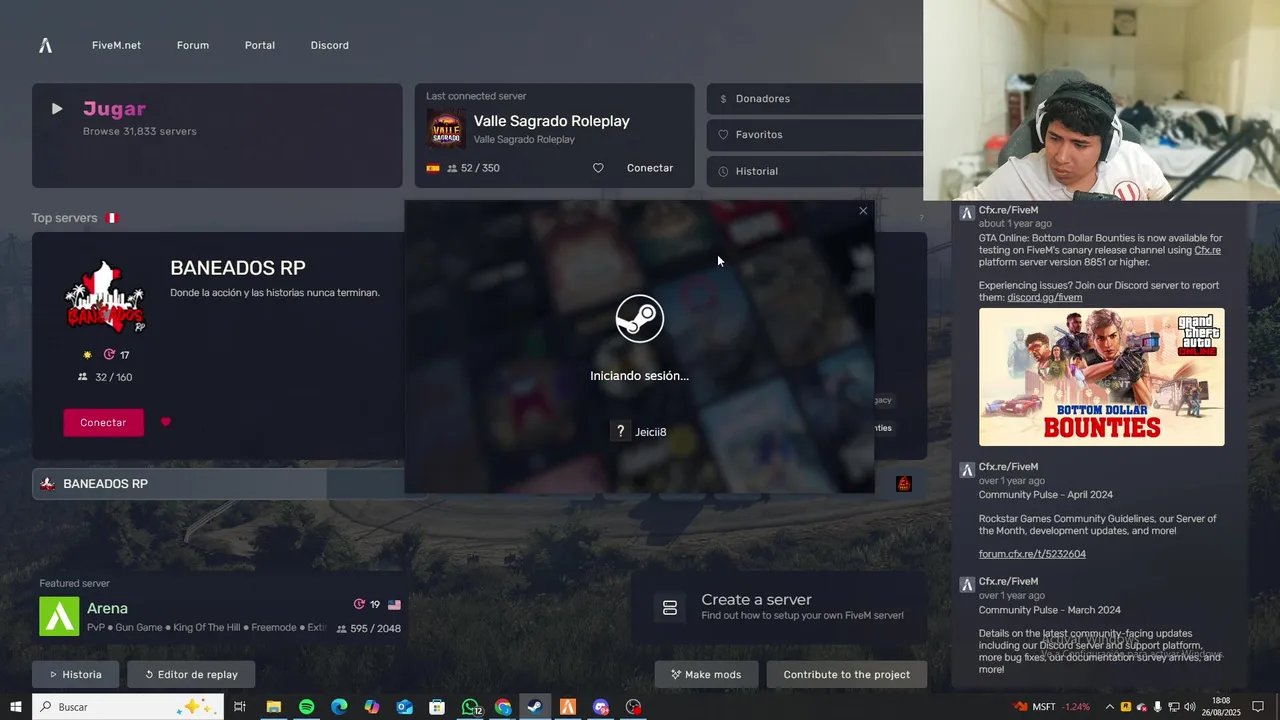Click the red server icon at strip's right end
Screen dimensions: 1280x720
point(904,484)
